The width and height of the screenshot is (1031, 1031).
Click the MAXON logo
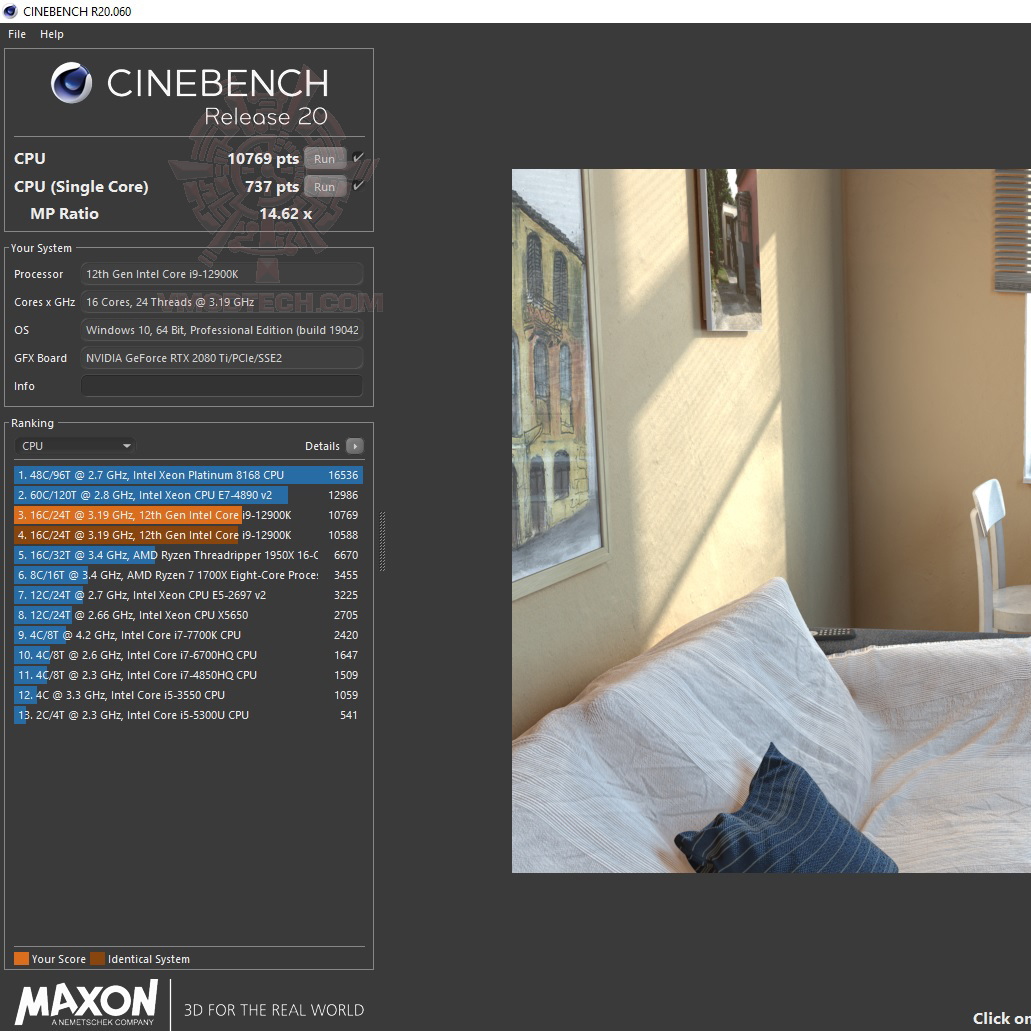coord(87,1002)
